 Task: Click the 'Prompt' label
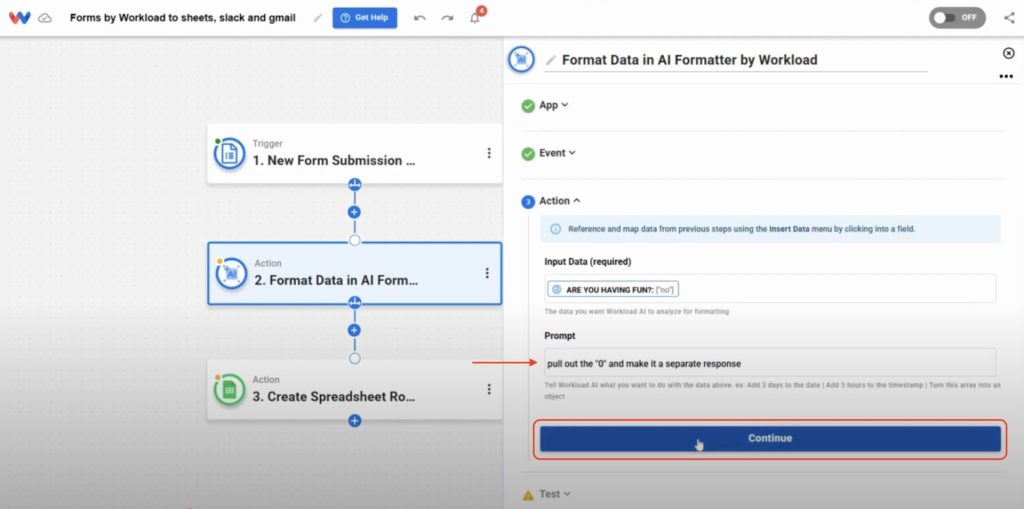[x=560, y=336]
